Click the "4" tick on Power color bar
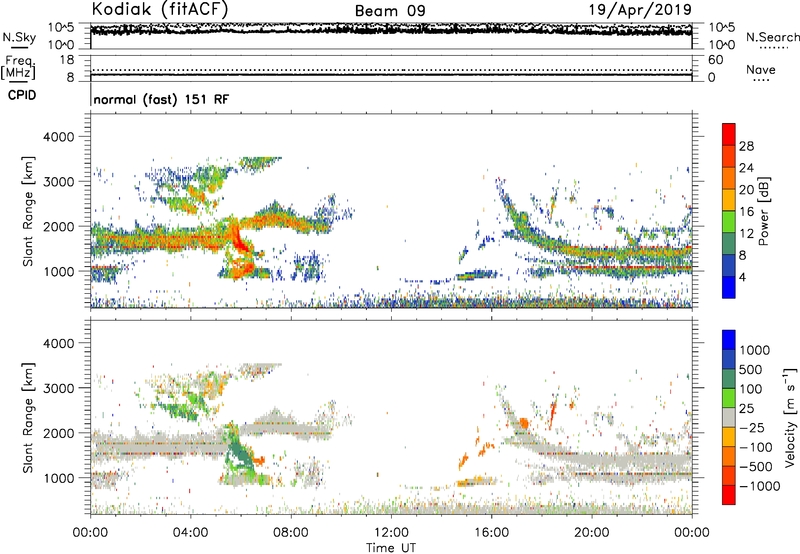 (743, 277)
